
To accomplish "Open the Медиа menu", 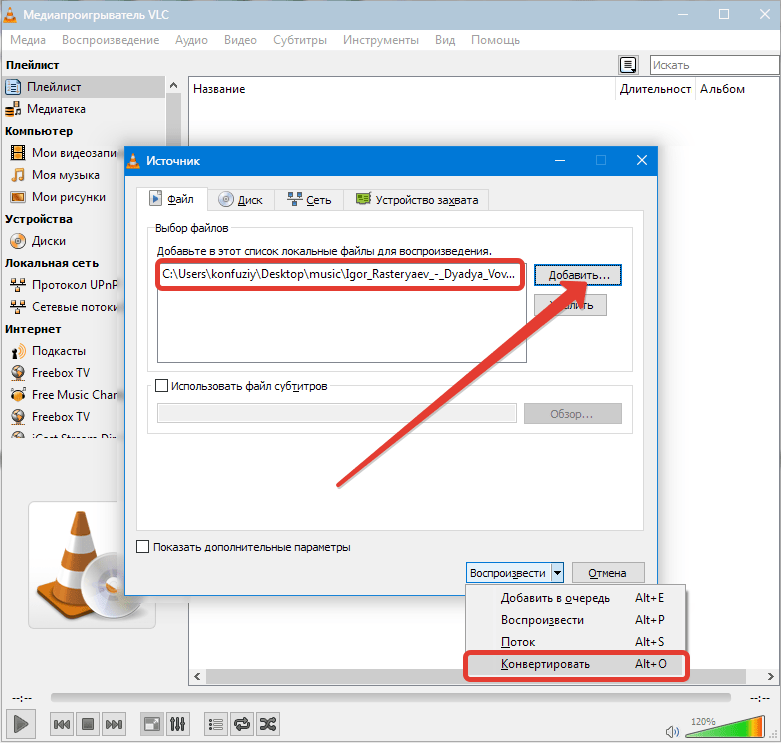I will click(28, 40).
